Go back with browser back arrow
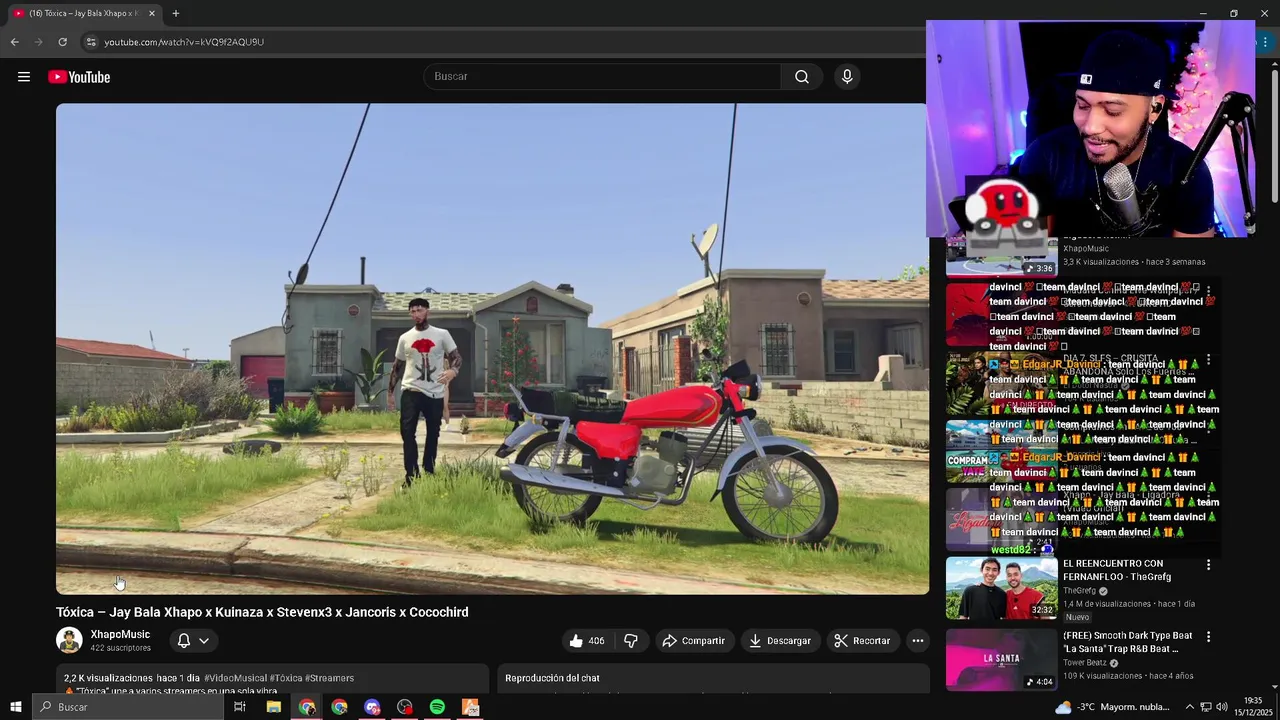Viewport: 1280px width, 720px height. [x=14, y=42]
